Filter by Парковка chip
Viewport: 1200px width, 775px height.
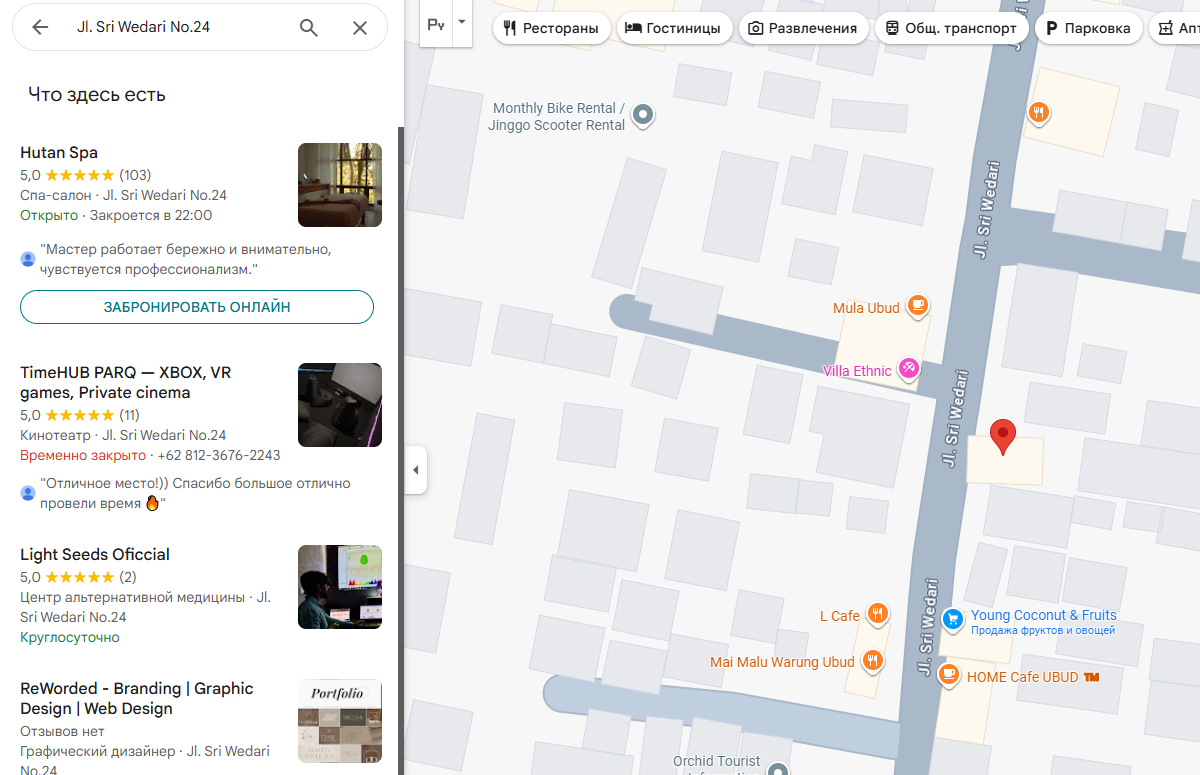pos(1088,28)
